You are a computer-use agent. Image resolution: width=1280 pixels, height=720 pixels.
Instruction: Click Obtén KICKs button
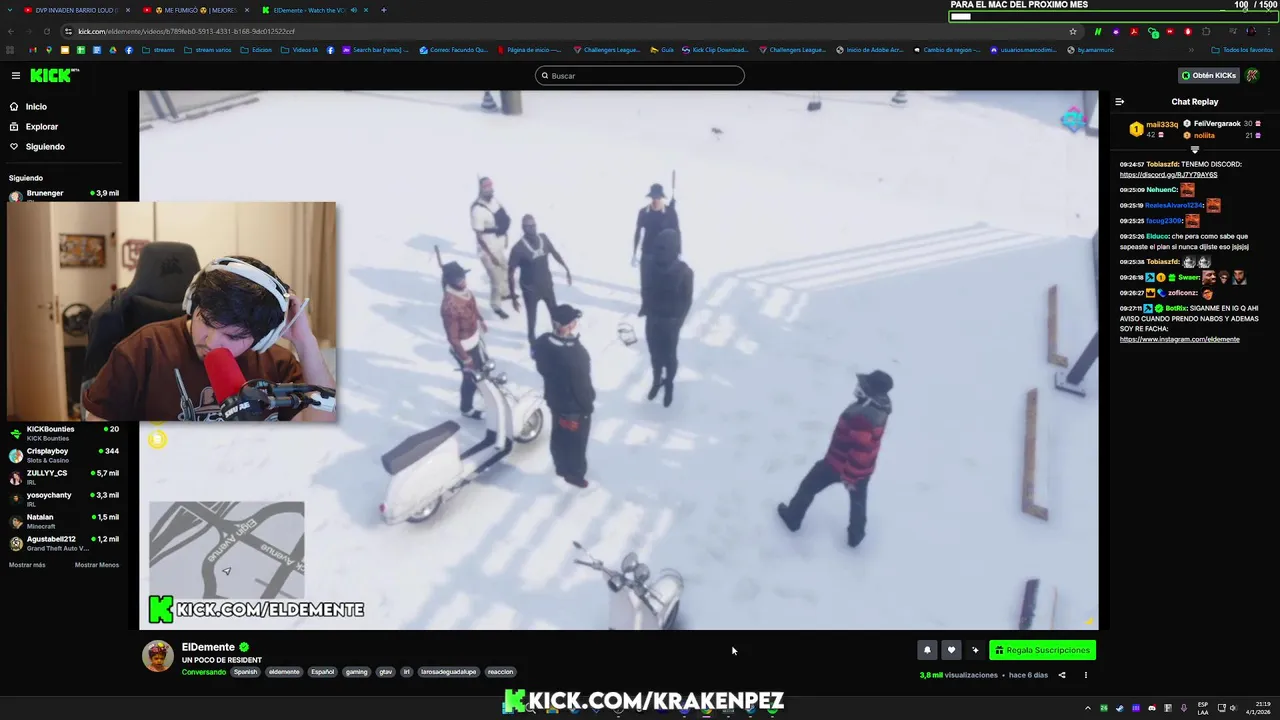[x=1208, y=75]
